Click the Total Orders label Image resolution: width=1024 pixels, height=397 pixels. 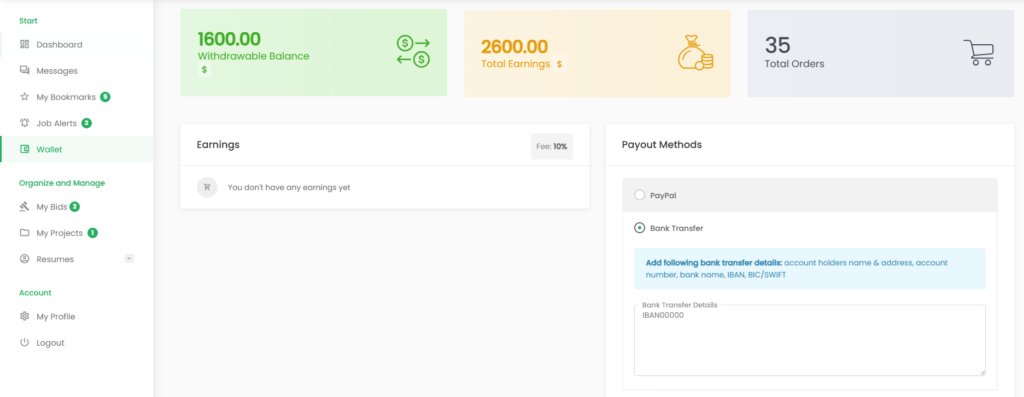[x=795, y=64]
